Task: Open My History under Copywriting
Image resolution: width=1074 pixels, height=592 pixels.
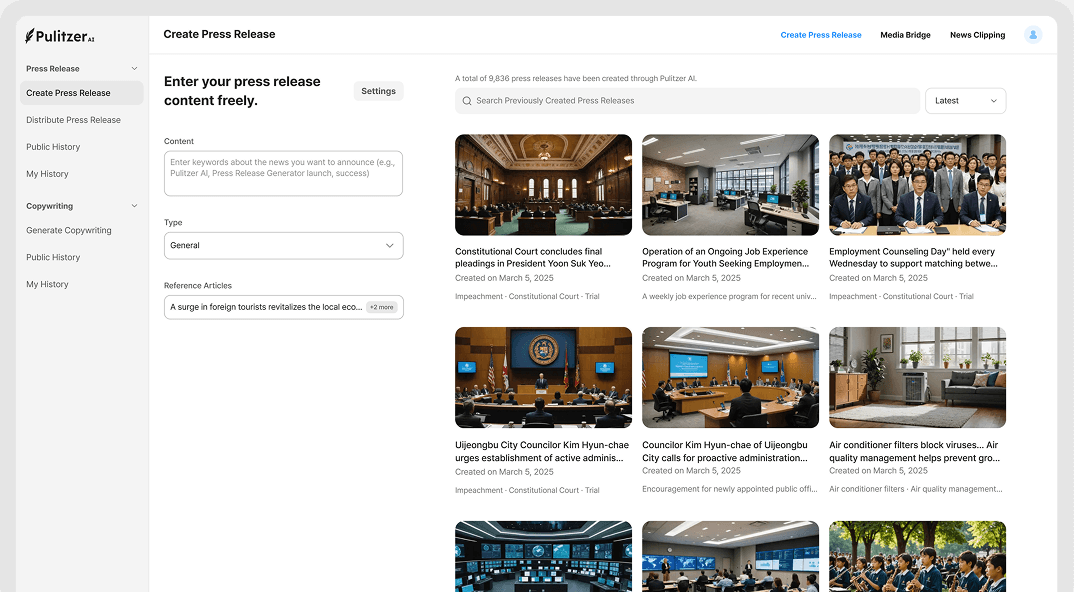Action: point(47,284)
